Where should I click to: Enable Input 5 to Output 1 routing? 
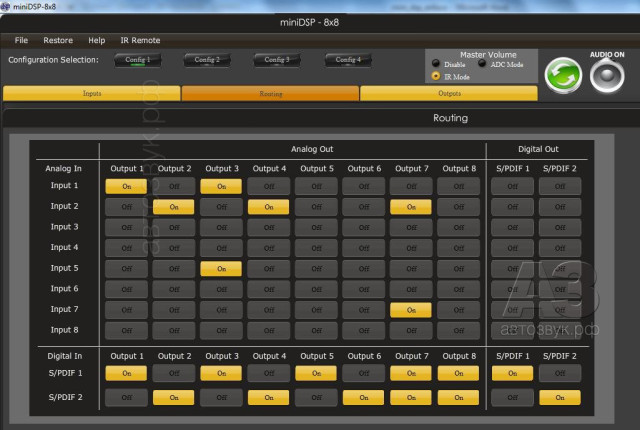(127, 269)
